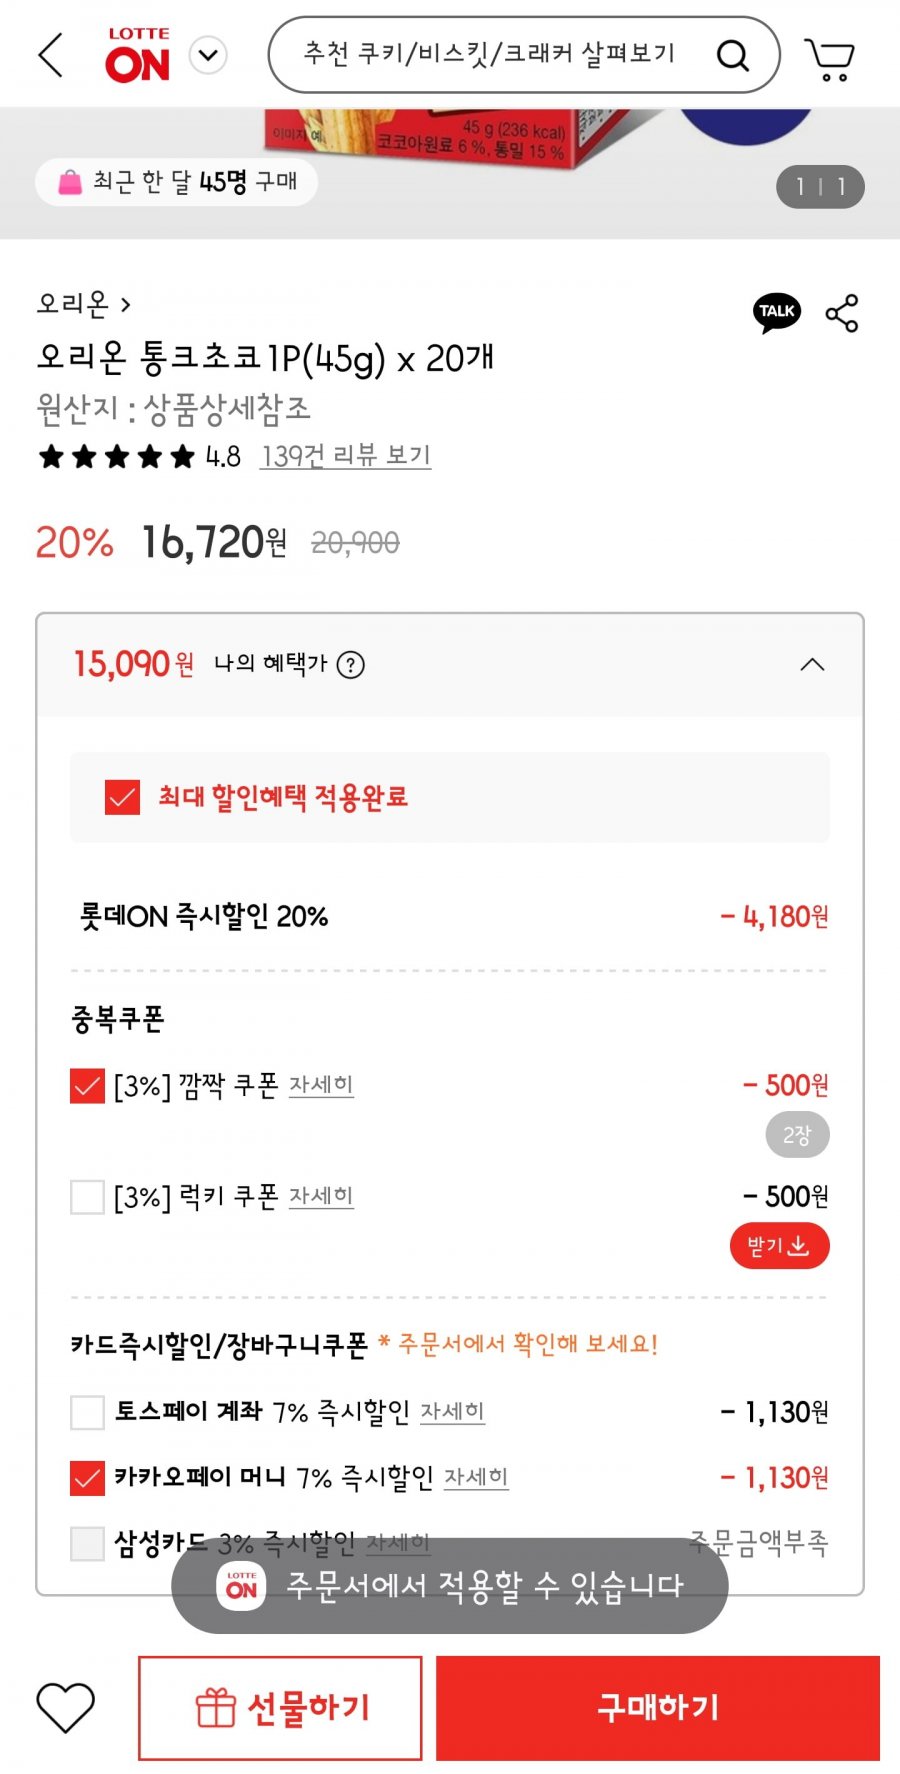Tap the 구매하기 button

[x=658, y=1708]
